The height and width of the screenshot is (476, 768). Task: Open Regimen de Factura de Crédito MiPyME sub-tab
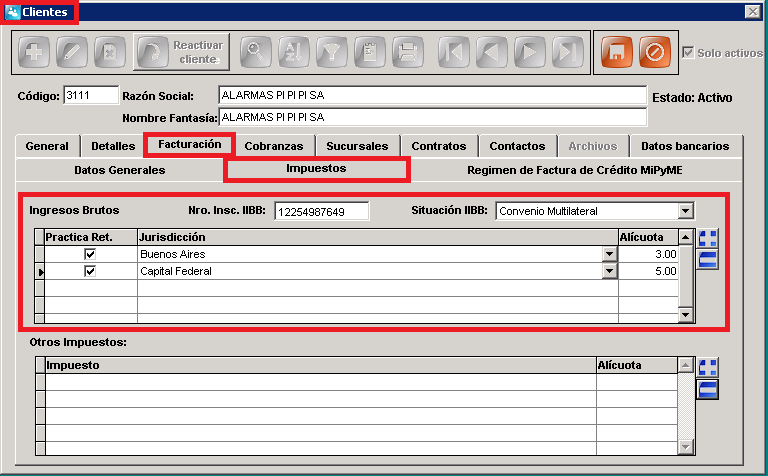coord(575,170)
